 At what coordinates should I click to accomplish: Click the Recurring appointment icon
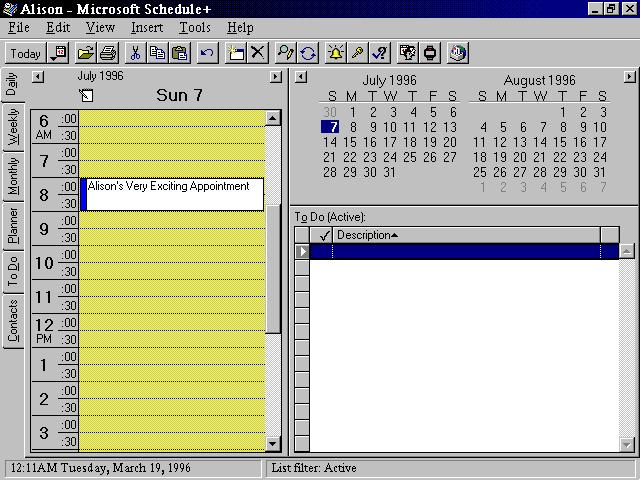pyautogui.click(x=309, y=53)
